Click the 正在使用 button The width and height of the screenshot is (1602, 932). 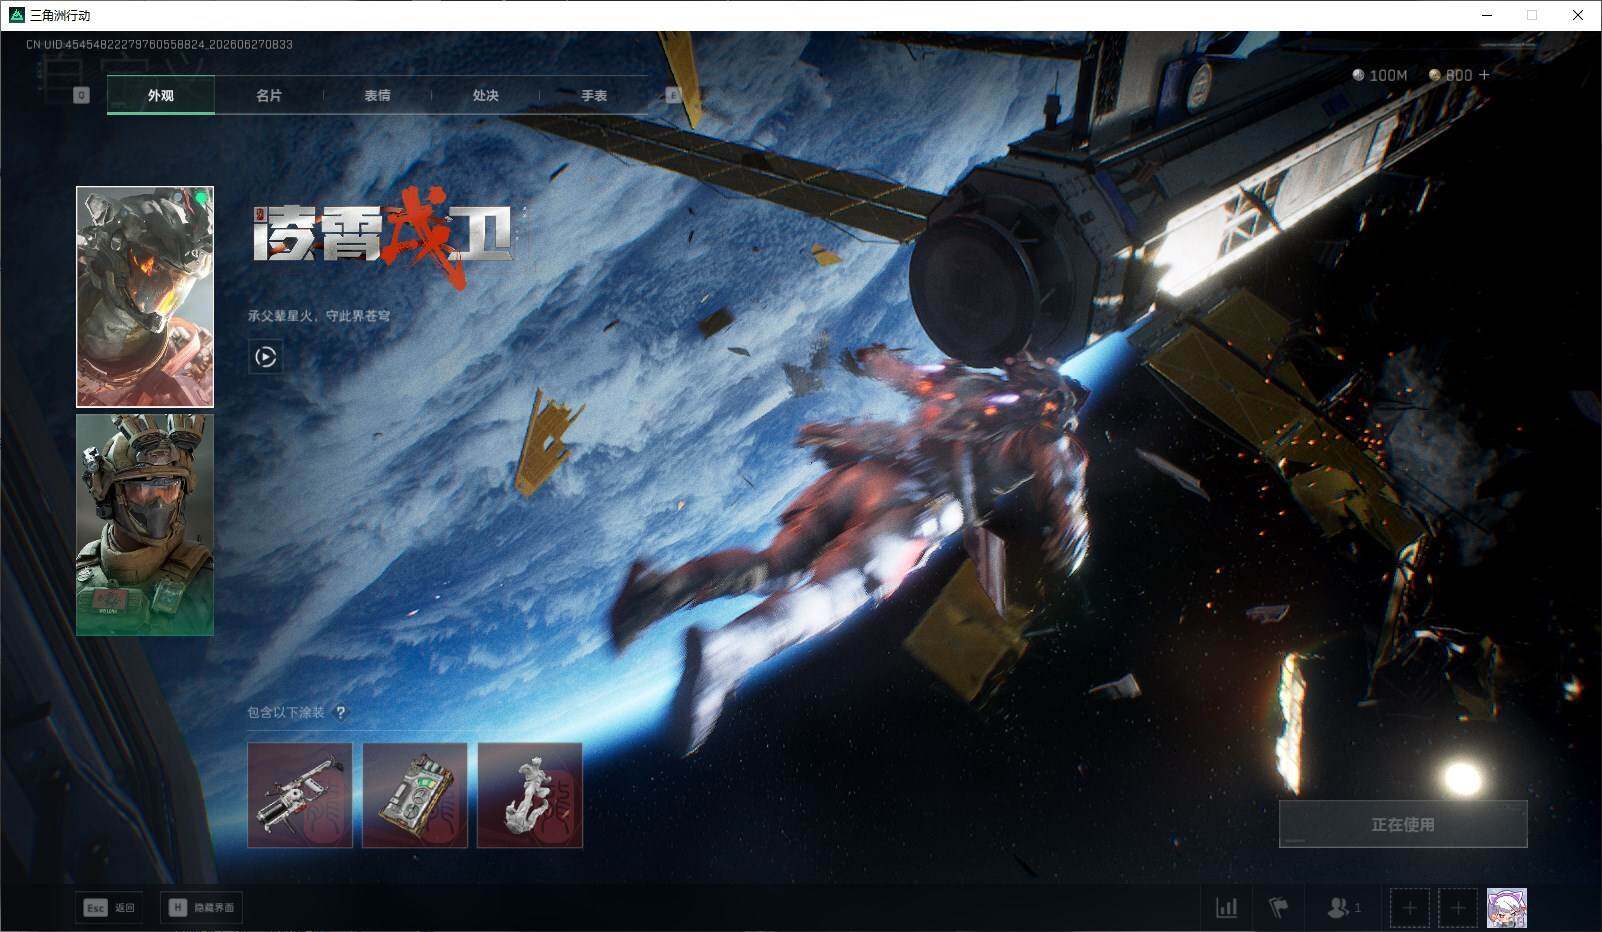(x=1403, y=824)
